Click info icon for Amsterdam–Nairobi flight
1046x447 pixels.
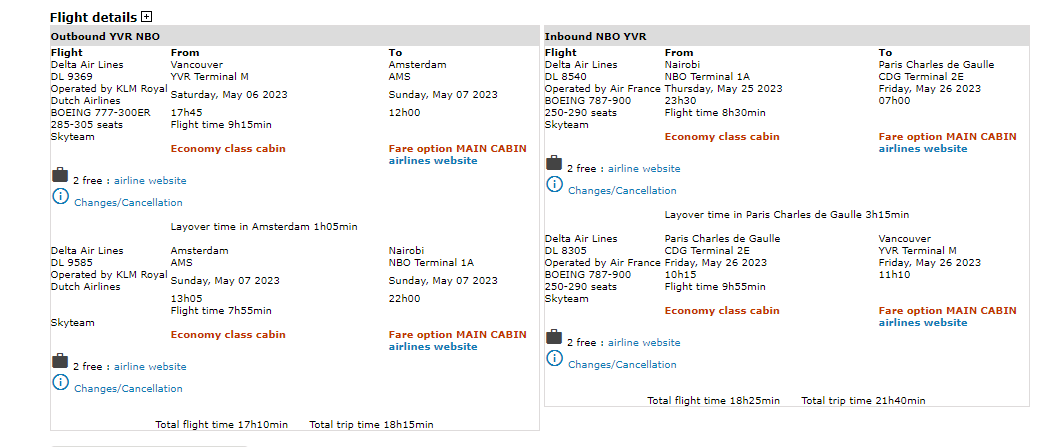(x=60, y=382)
